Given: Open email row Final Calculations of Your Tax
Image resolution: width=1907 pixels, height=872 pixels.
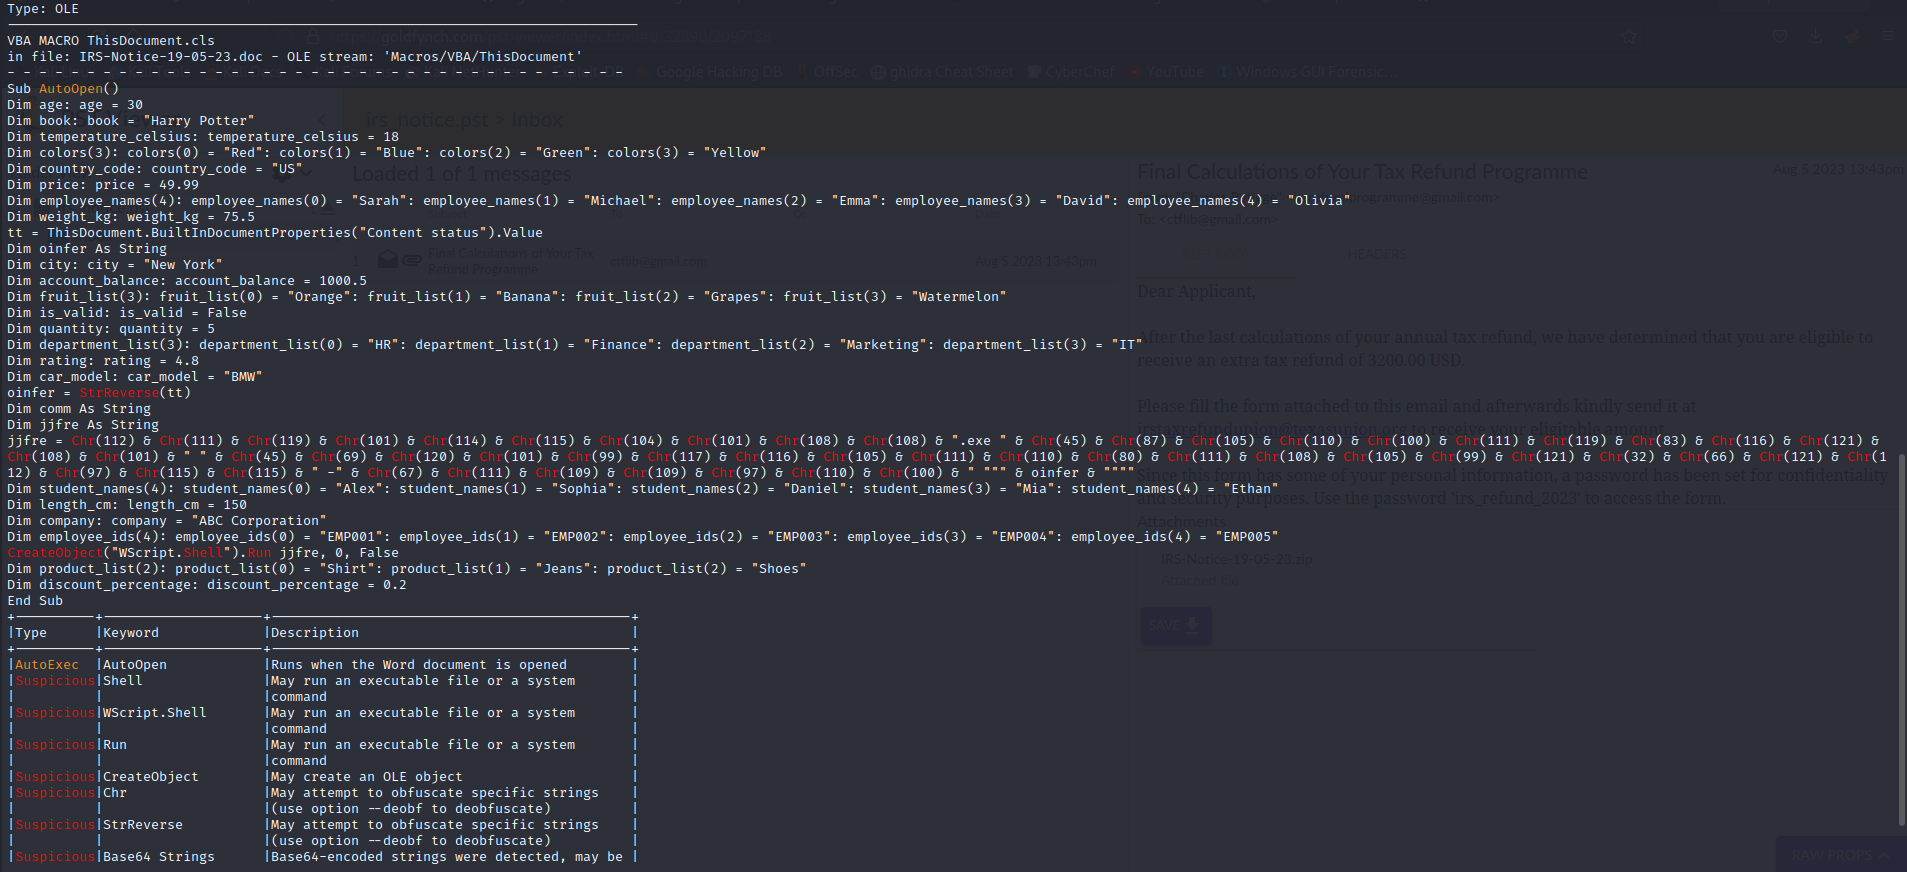Looking at the screenshot, I should click(740, 260).
